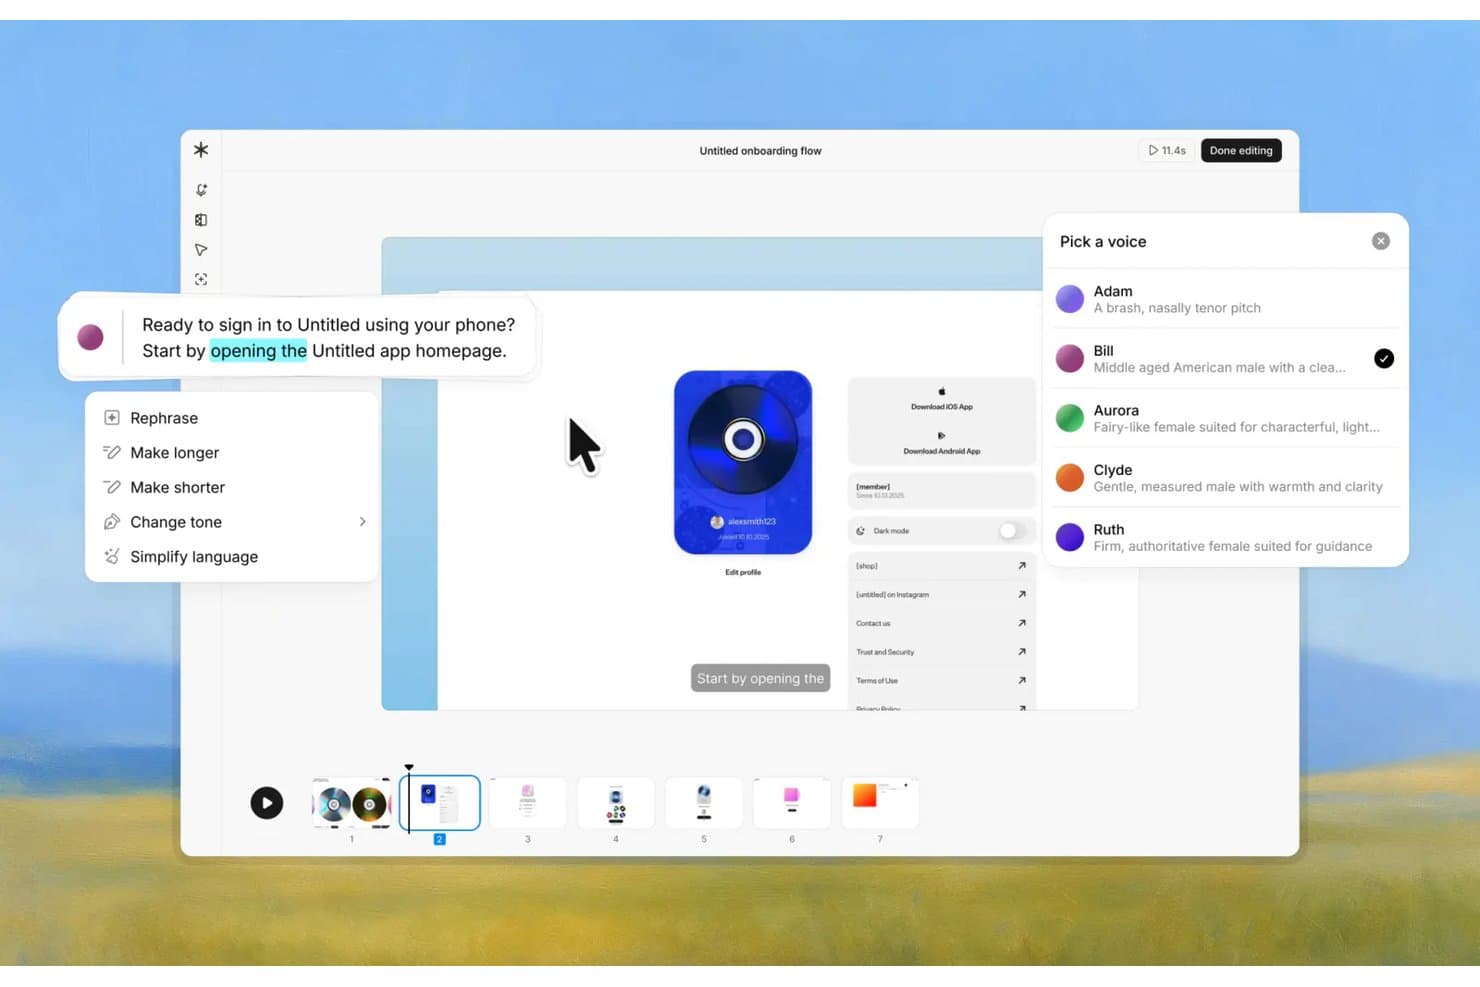Screen dimensions: 1480x987
Task: Choose the cursor pointer tool in sidebar
Action: click(201, 250)
